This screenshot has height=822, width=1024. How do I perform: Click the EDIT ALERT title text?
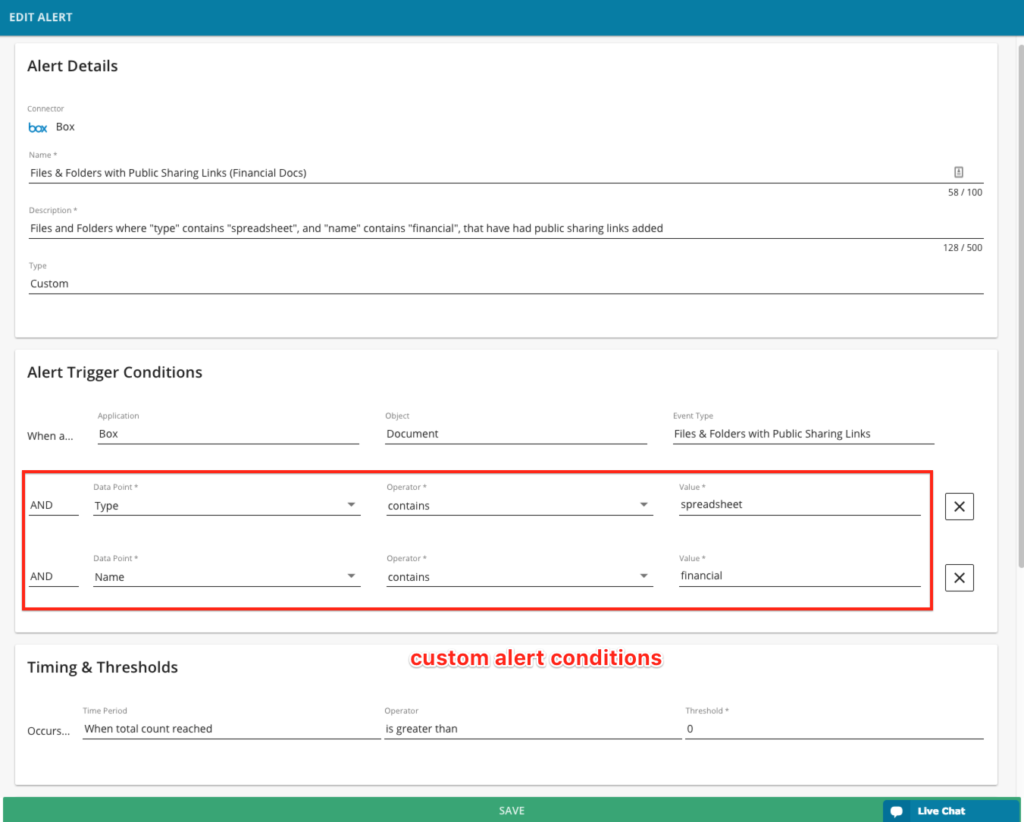40,18
